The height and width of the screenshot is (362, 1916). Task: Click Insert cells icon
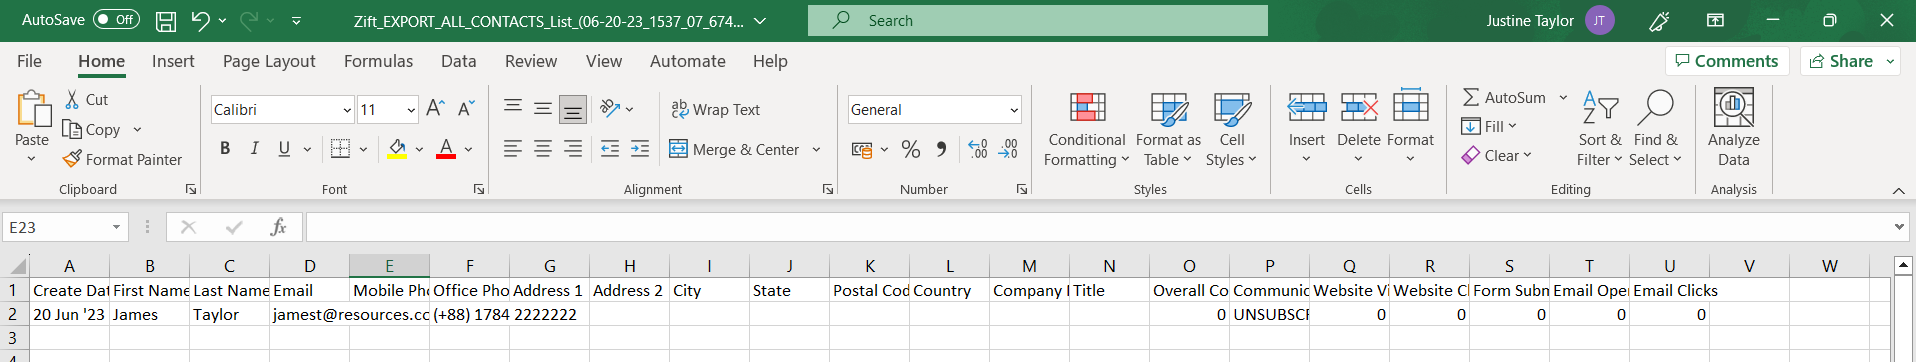point(1307,107)
